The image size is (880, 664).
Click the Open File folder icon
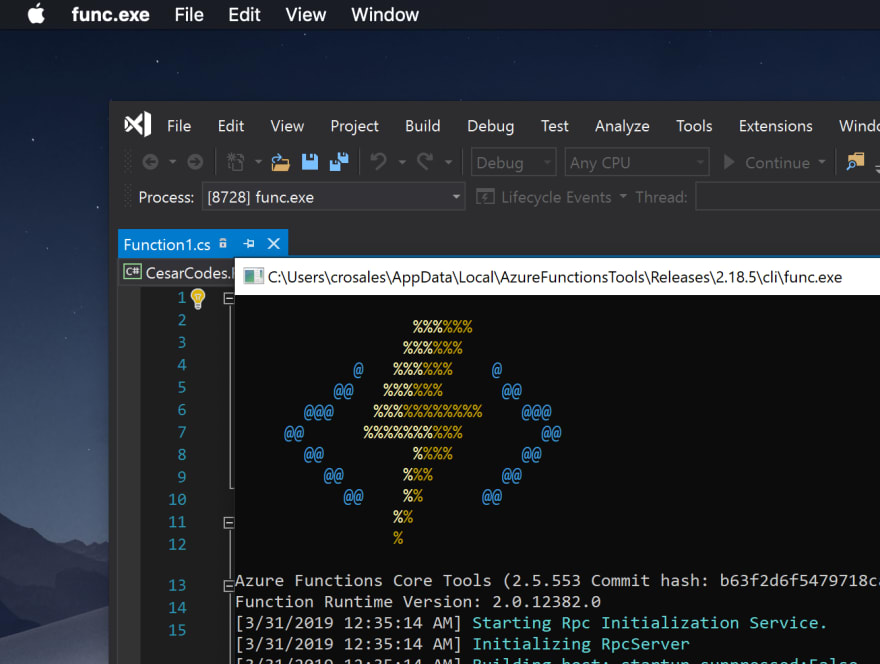point(281,162)
